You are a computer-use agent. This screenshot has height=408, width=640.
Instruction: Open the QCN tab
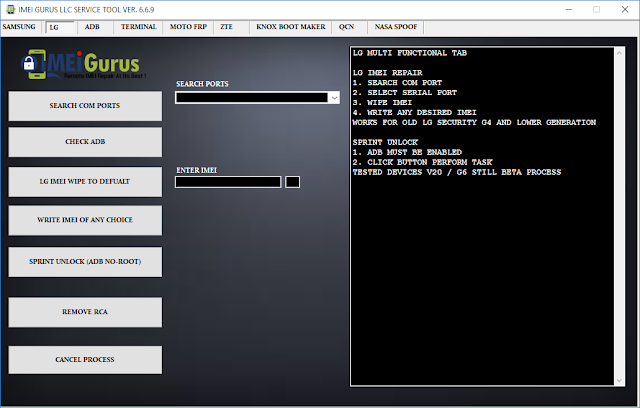(x=346, y=27)
